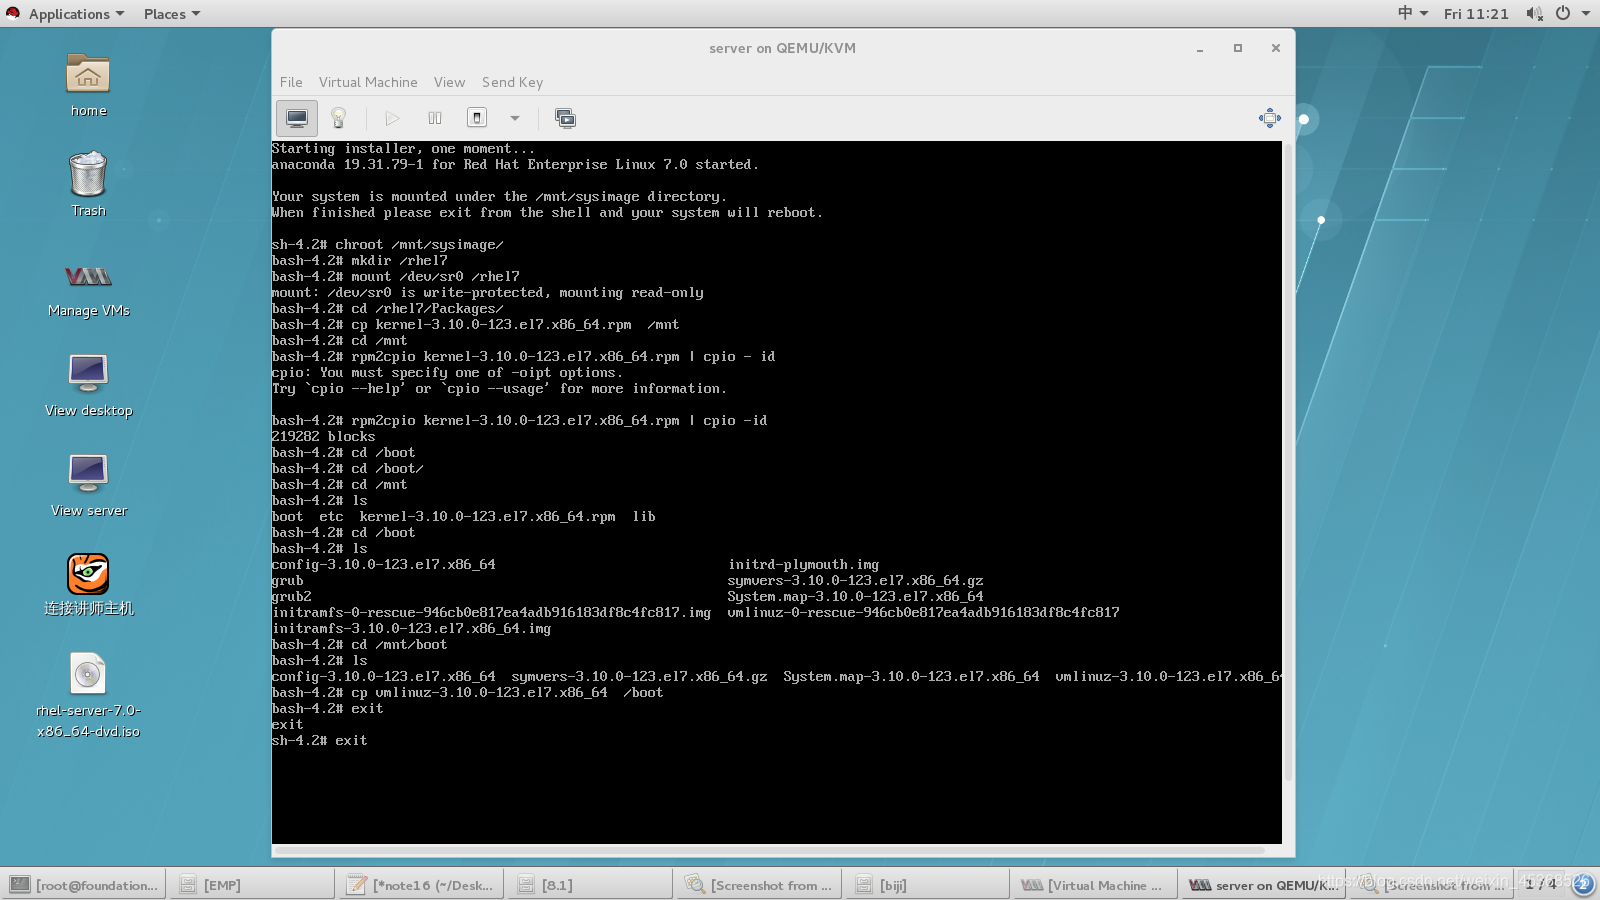
Task: Click 'initrd-plymouth.img' in the listing
Action: pyautogui.click(x=804, y=565)
